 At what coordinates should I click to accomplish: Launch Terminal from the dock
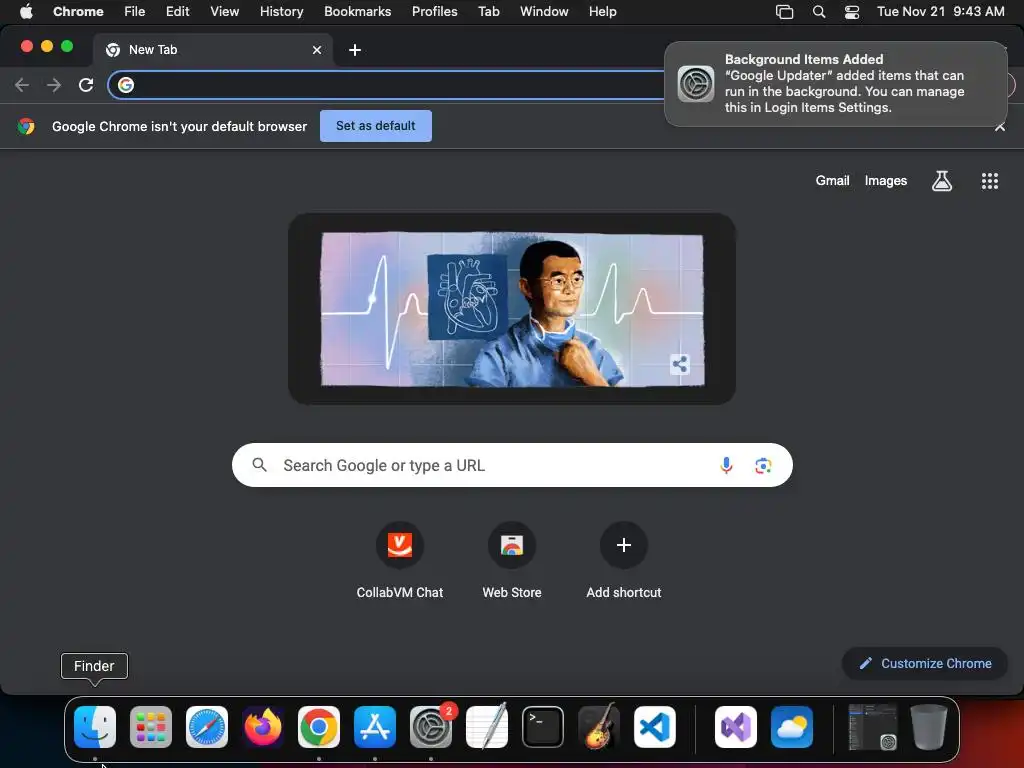[543, 726]
